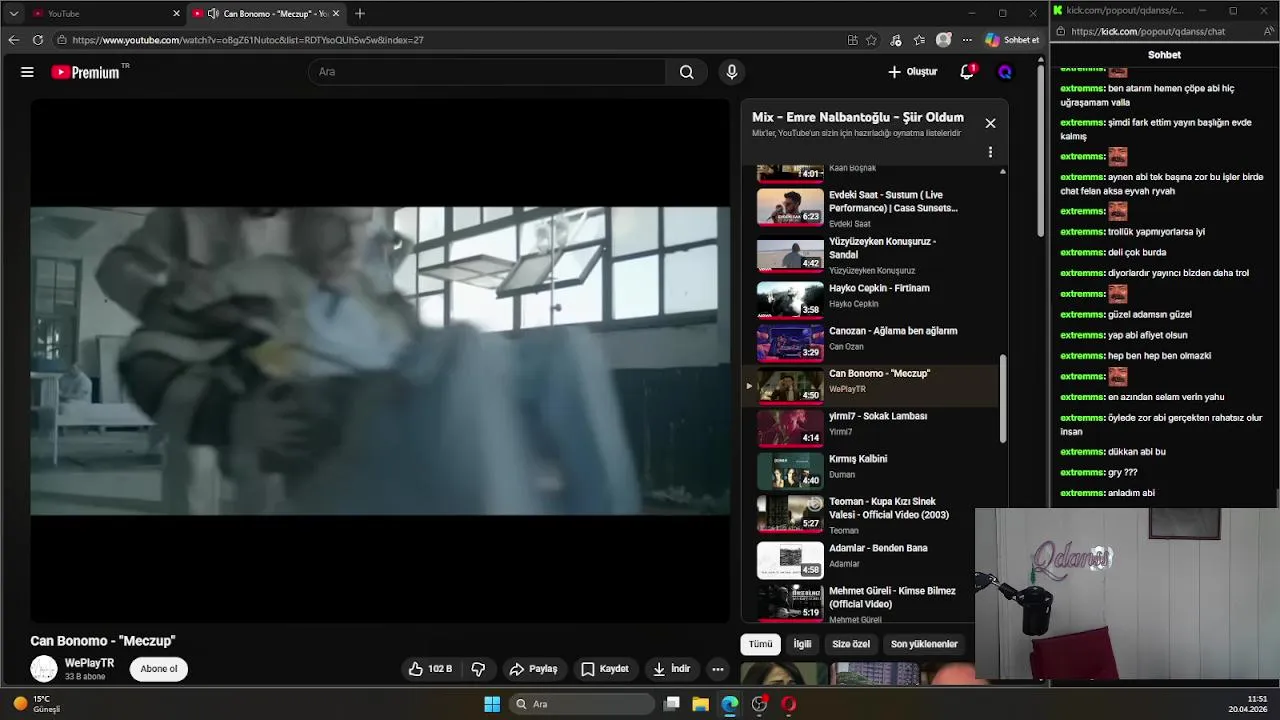
Task: Play Evdeki Saat - Sustum playlist item
Action: point(870,208)
